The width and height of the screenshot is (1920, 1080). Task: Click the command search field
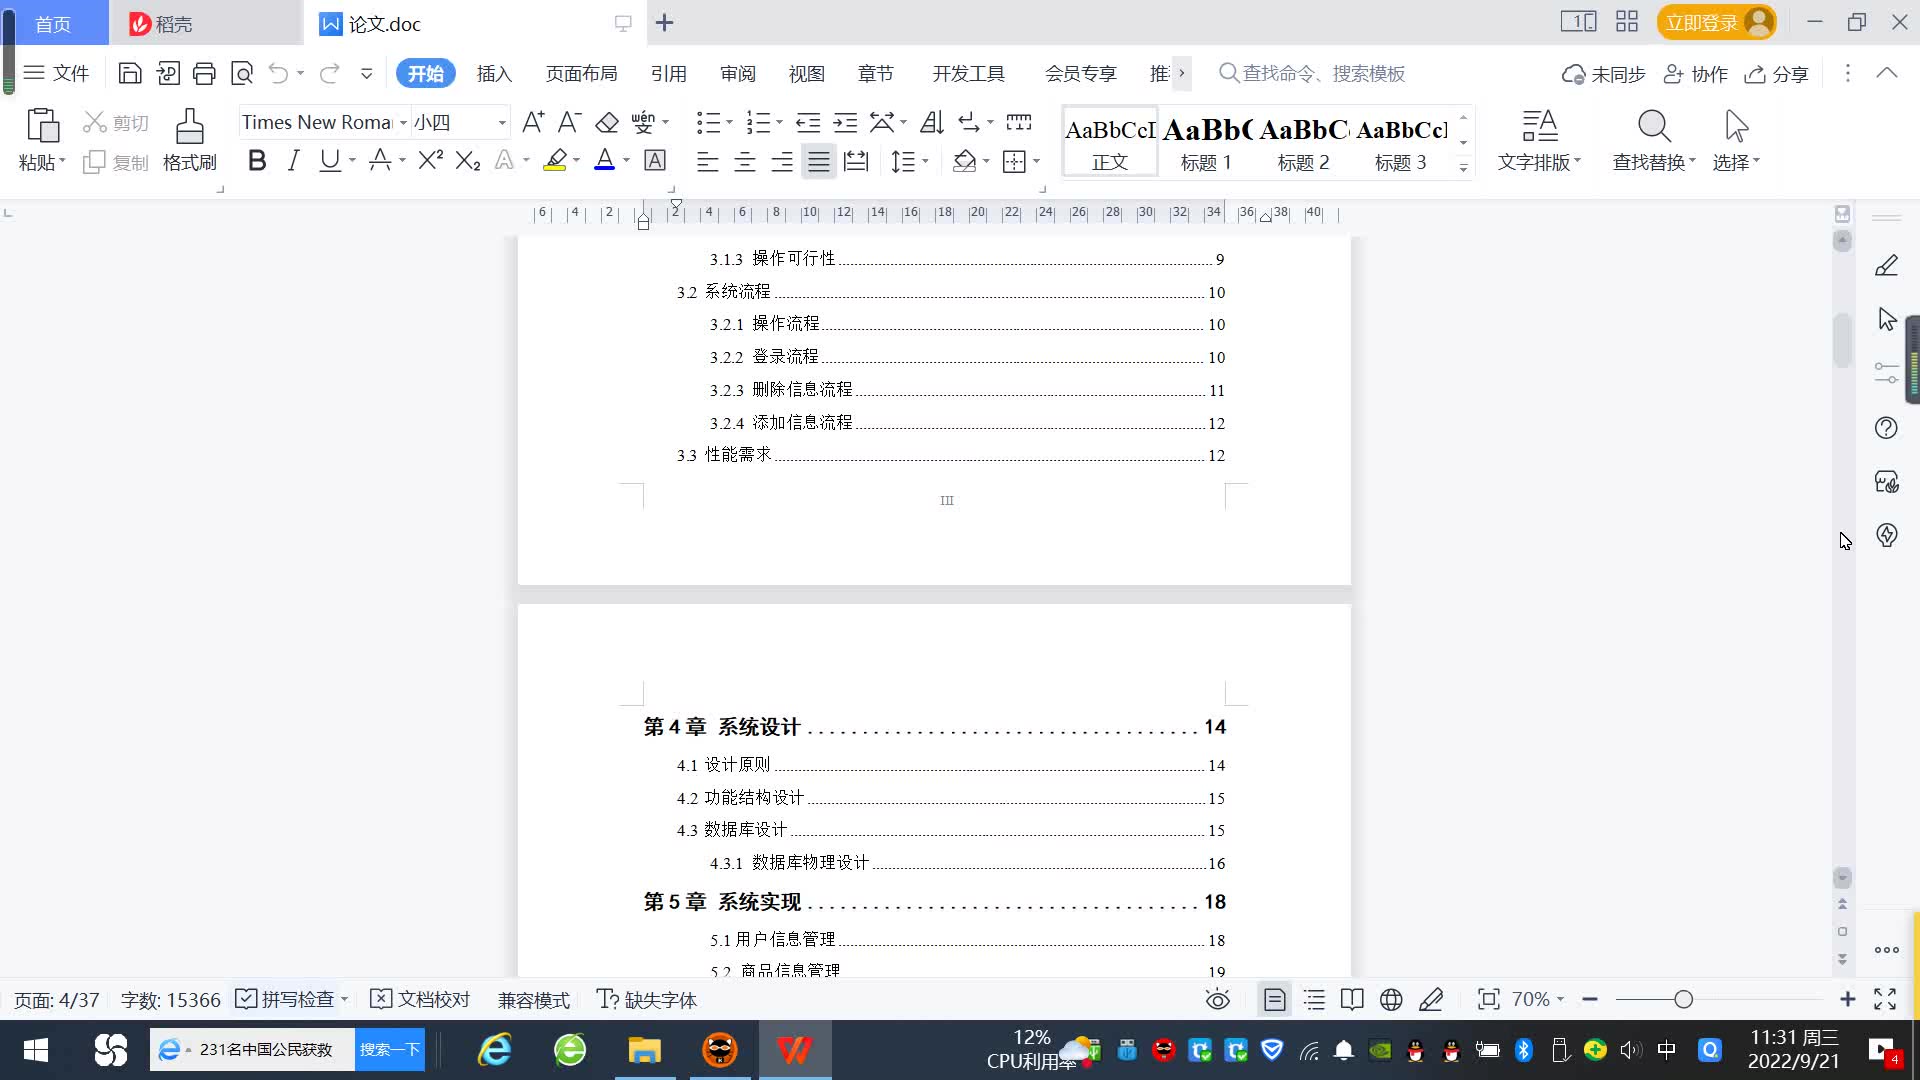coord(1322,73)
